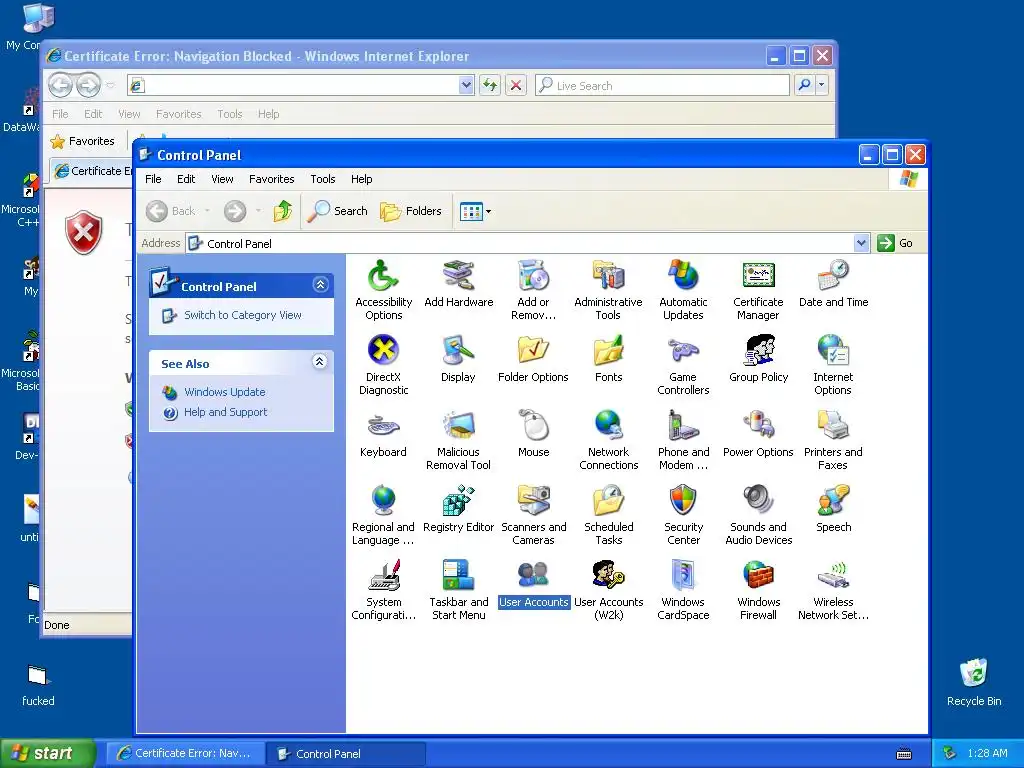Open Automatic Updates icon

coord(683,289)
